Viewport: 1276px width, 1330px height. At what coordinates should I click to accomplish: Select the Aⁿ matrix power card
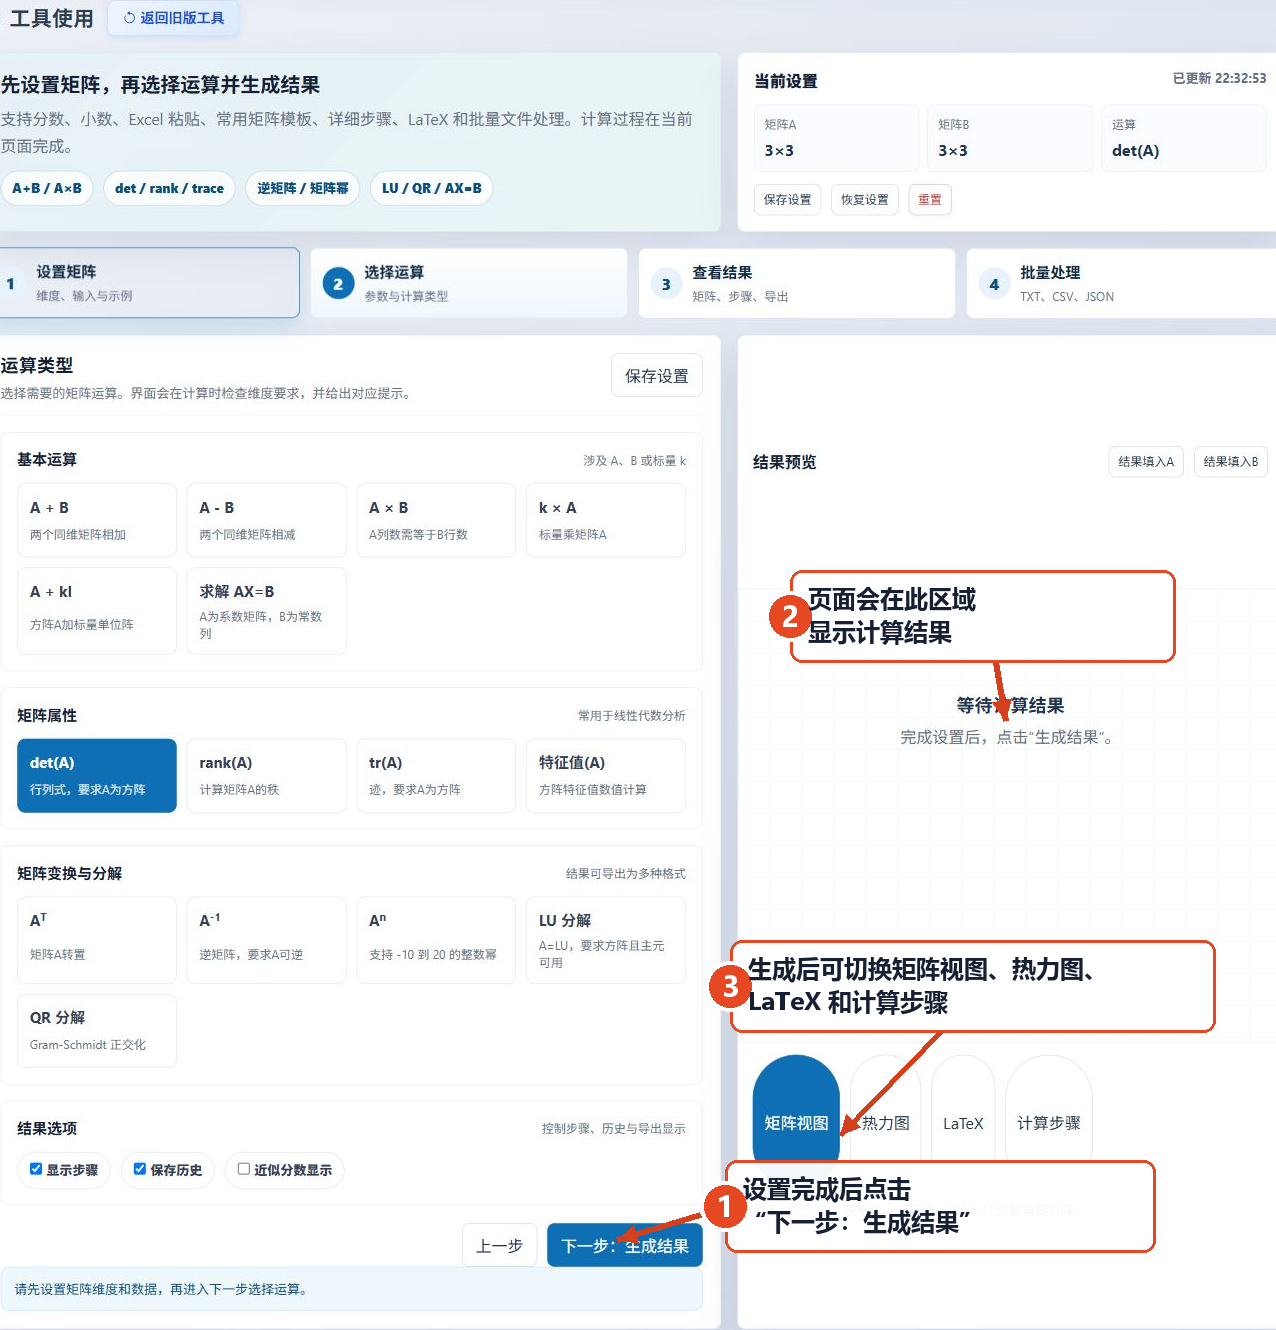[436, 940]
